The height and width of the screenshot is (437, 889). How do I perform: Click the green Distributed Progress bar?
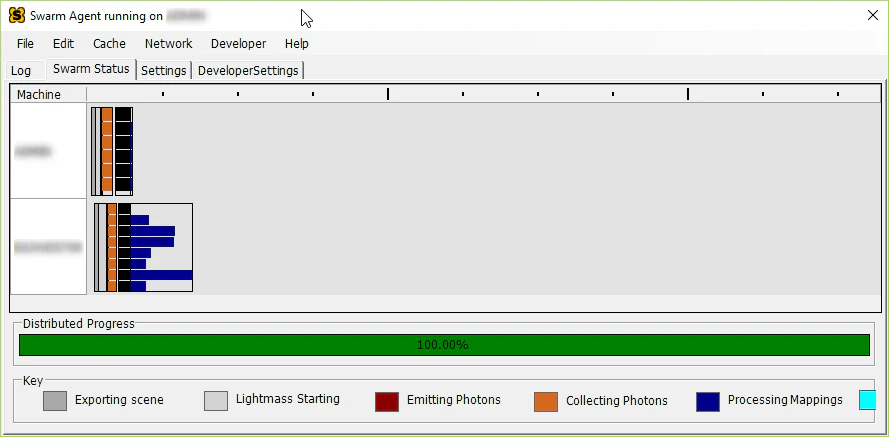pos(444,345)
